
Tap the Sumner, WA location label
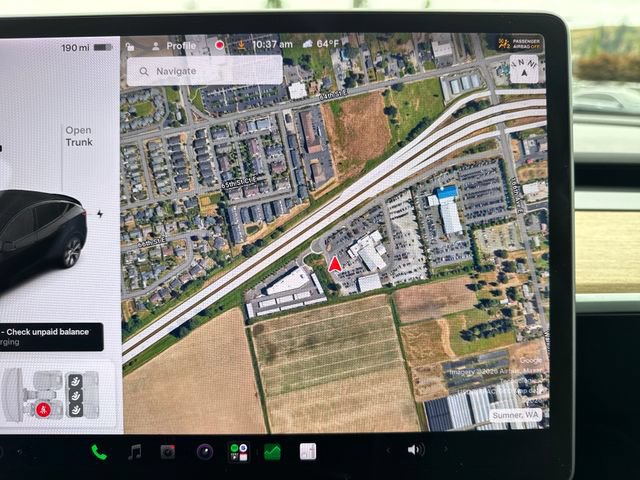pos(516,415)
